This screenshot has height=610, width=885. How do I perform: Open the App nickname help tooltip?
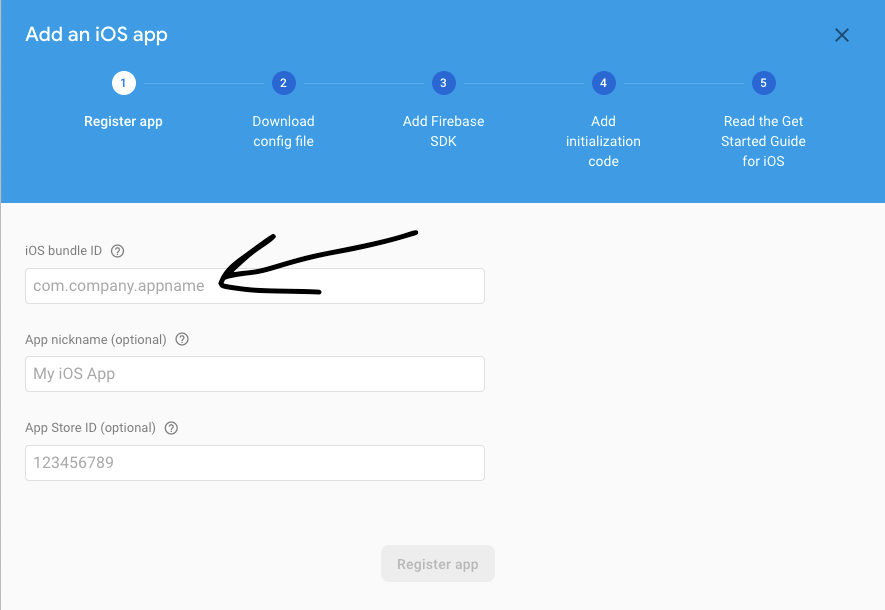point(181,339)
